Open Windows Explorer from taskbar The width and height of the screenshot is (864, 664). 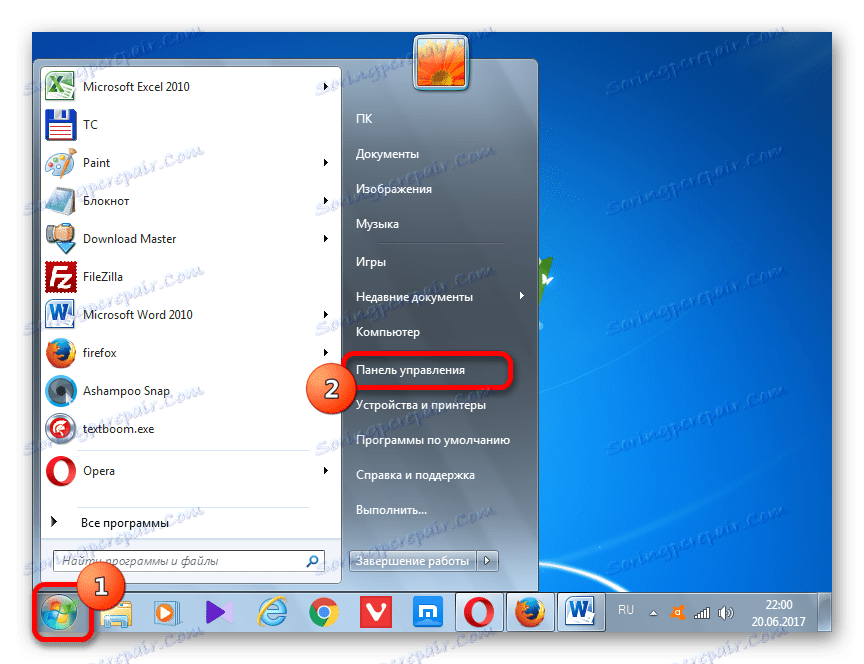[x=117, y=613]
